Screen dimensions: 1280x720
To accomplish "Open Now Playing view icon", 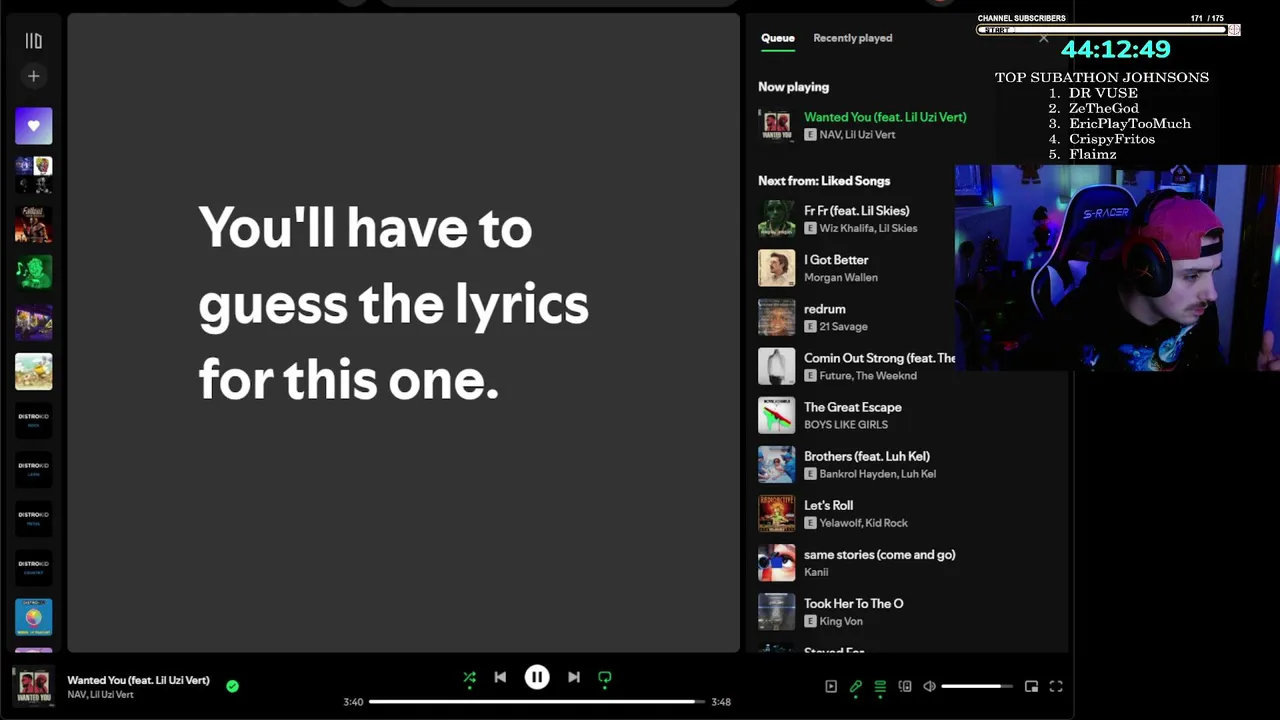I will coord(831,686).
